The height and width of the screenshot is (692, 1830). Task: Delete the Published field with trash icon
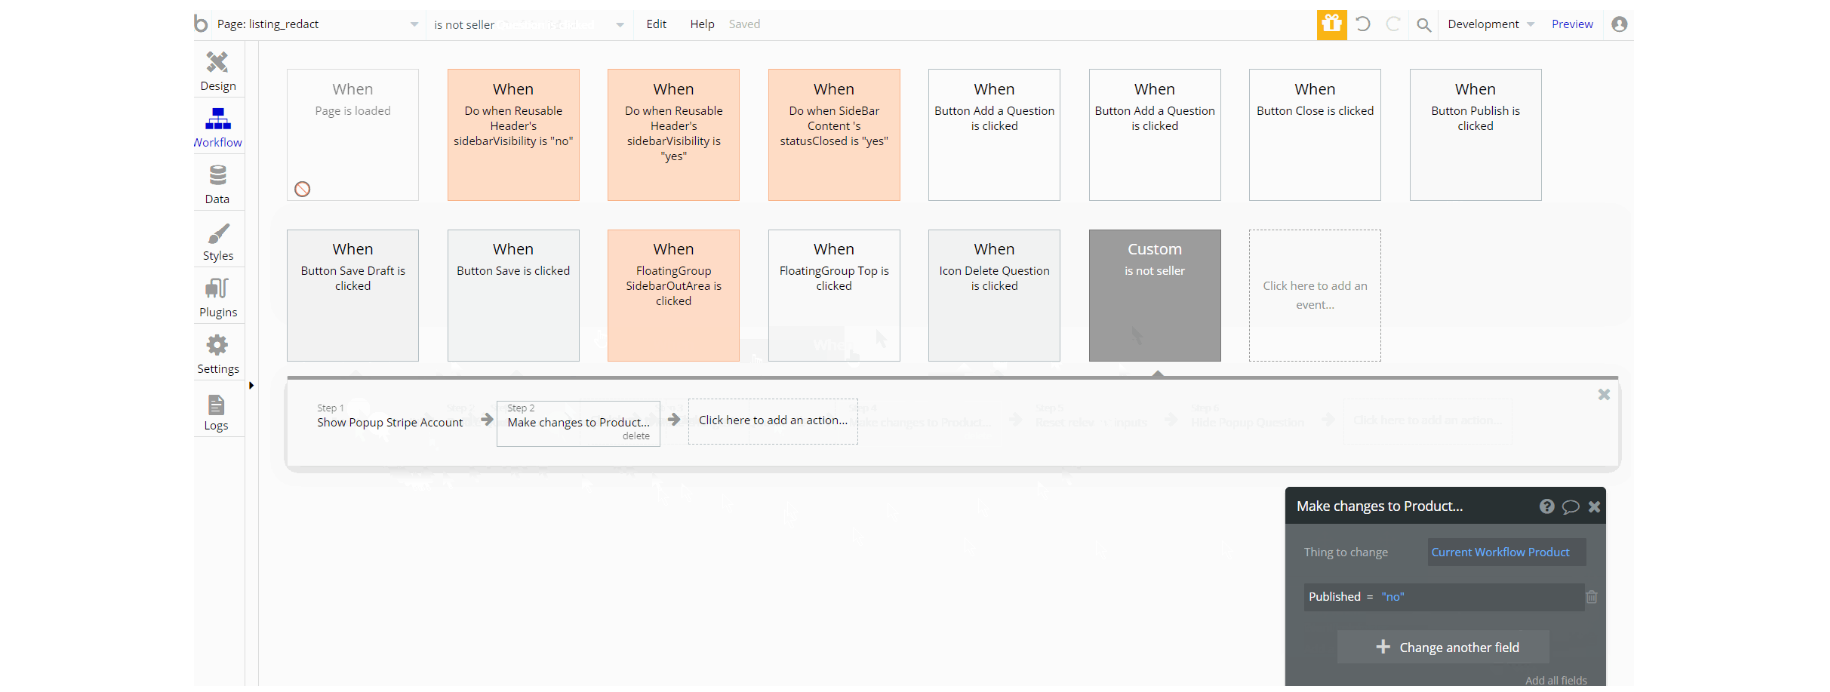point(1592,597)
